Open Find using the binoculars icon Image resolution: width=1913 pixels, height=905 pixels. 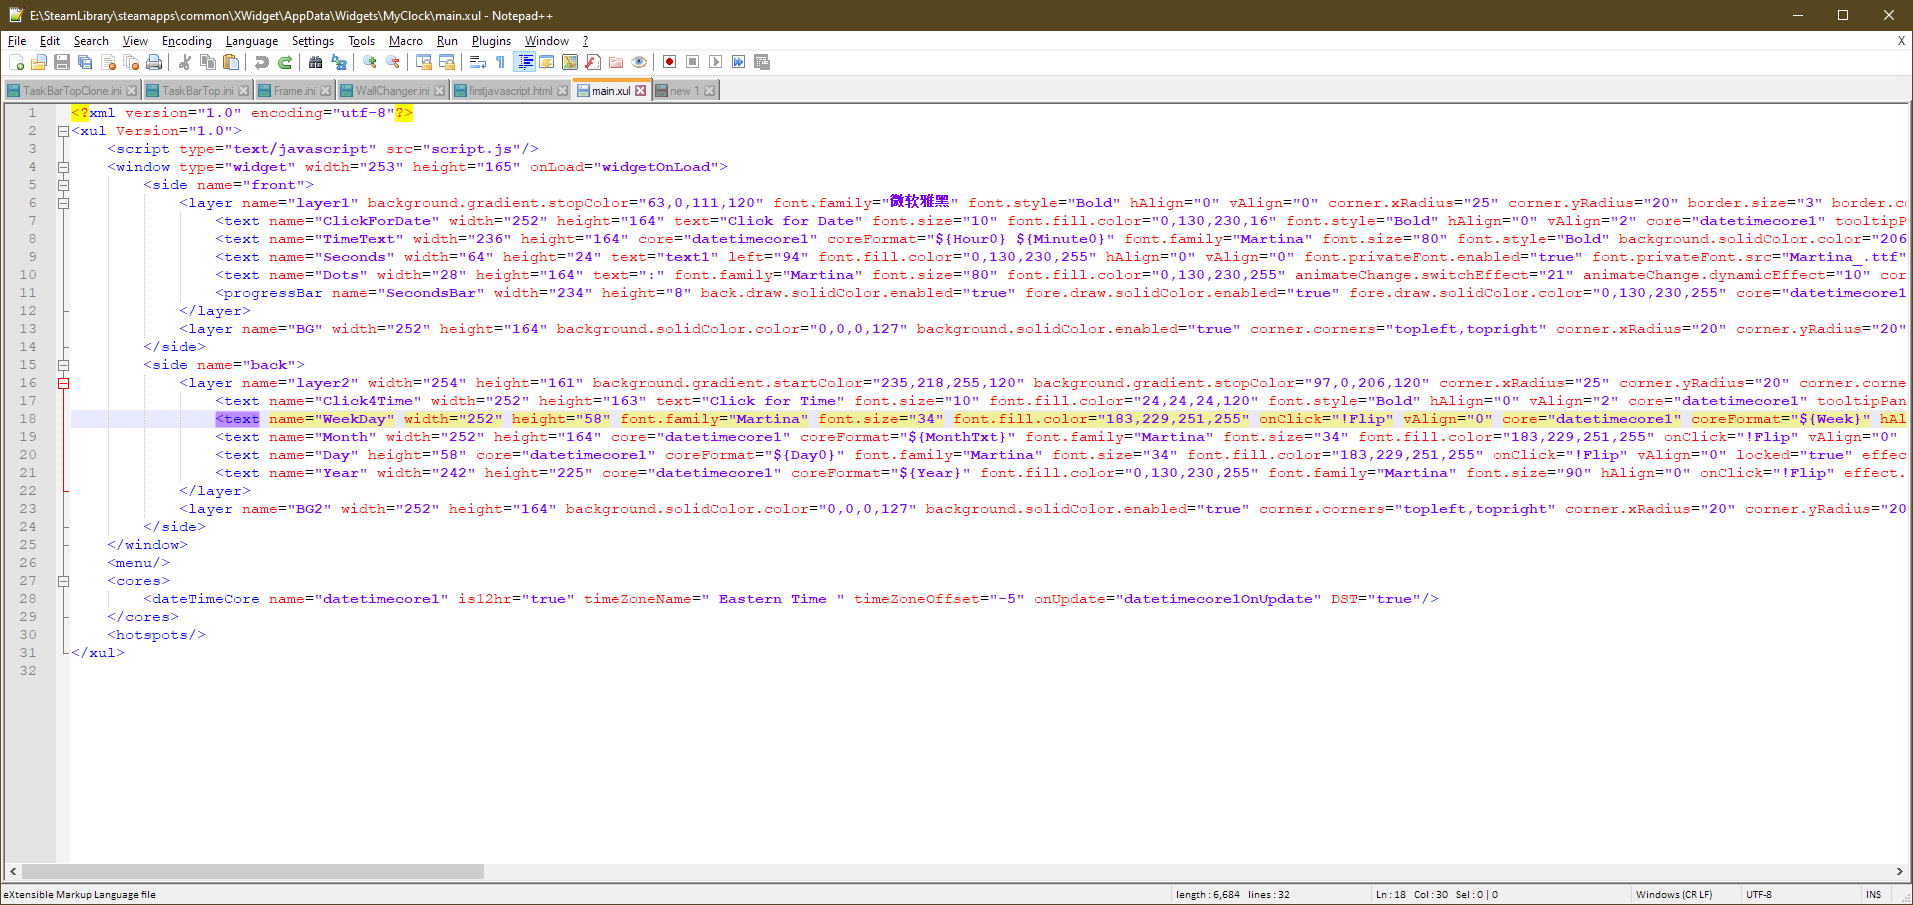click(x=316, y=62)
